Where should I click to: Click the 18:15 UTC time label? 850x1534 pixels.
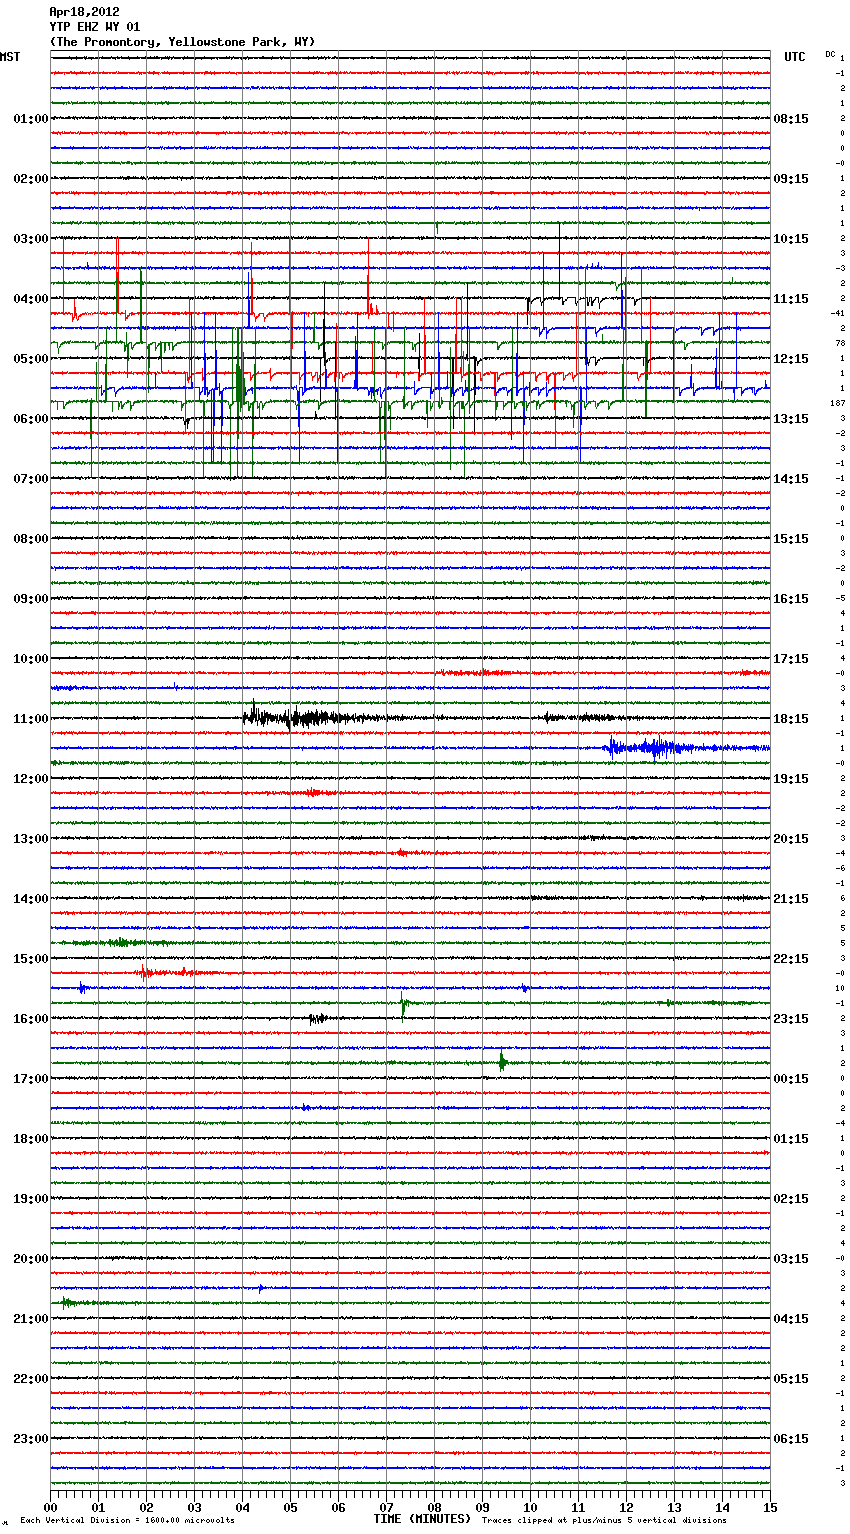tap(791, 719)
